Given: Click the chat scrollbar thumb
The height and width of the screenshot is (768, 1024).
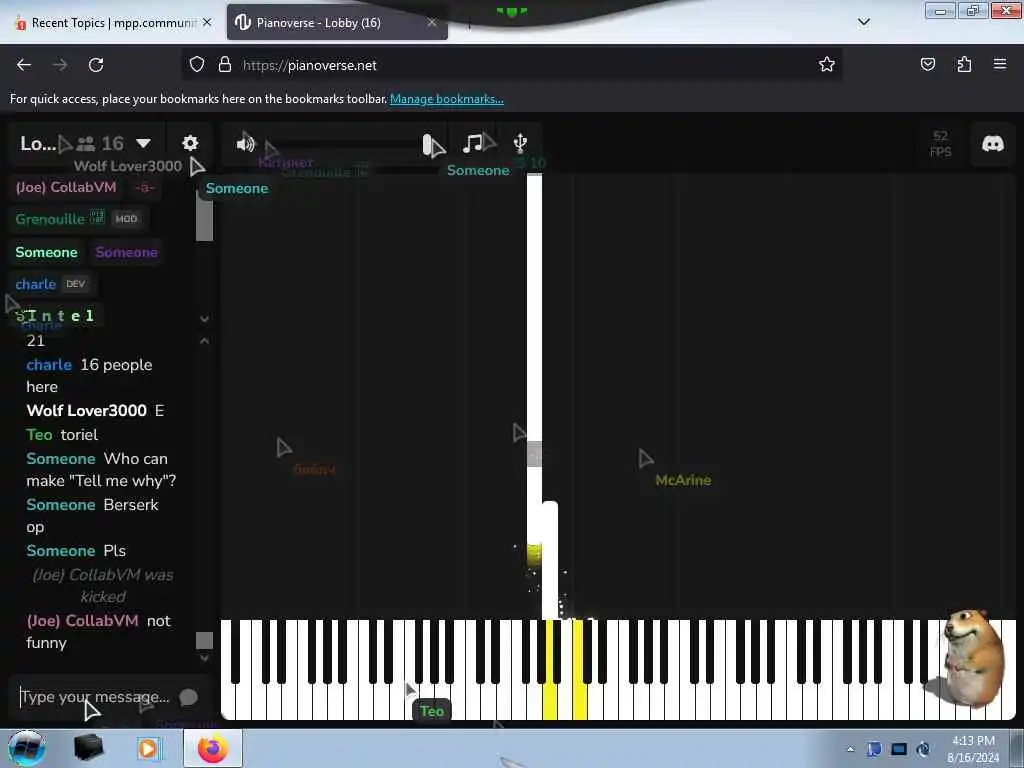Looking at the screenshot, I should tap(204, 640).
